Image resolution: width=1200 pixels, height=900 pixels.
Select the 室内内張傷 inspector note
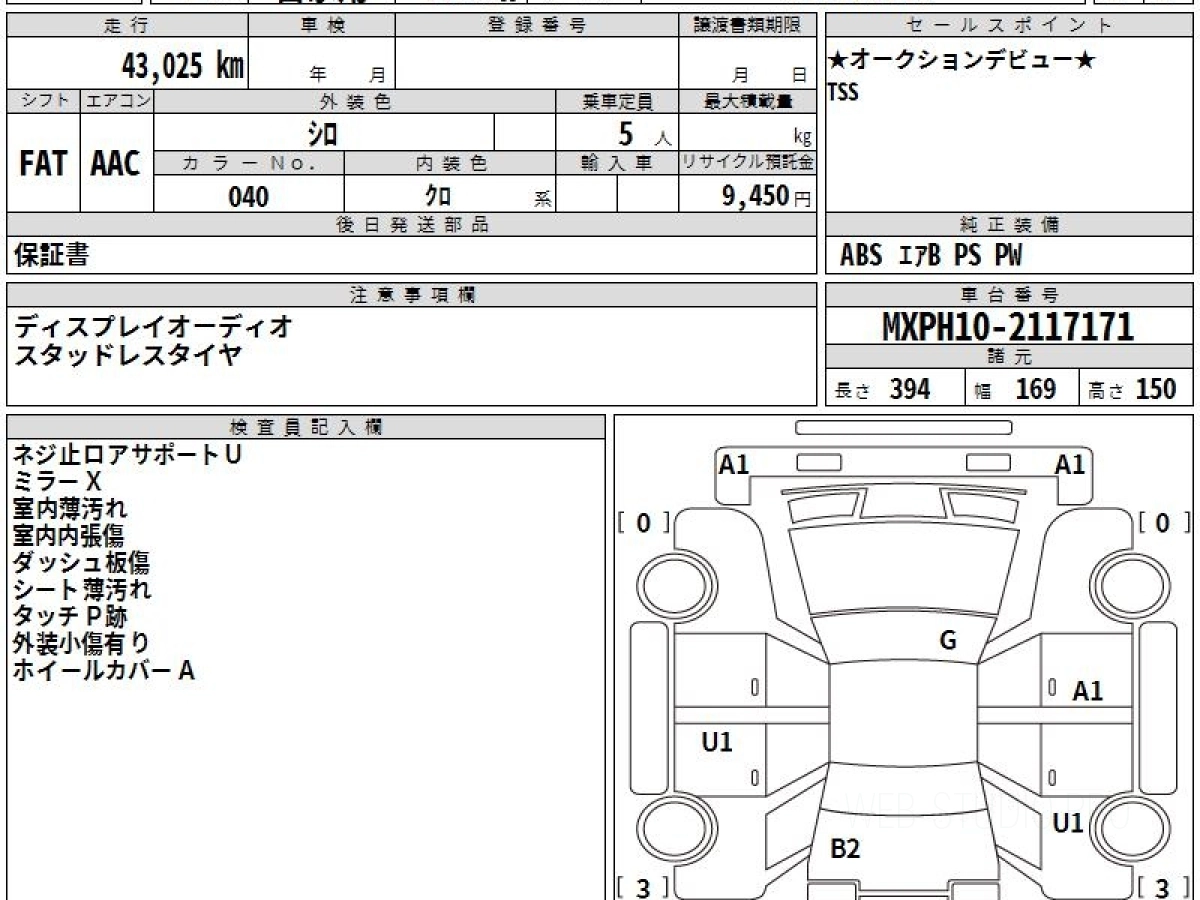[x=70, y=536]
